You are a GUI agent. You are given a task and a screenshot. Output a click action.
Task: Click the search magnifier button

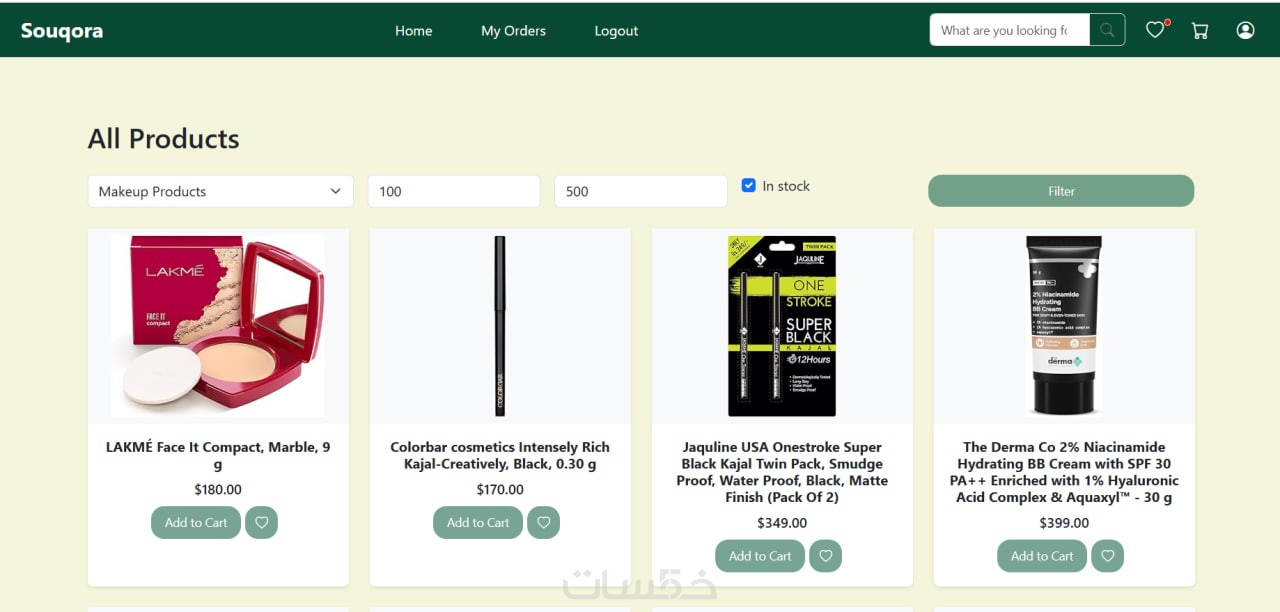pos(1107,30)
